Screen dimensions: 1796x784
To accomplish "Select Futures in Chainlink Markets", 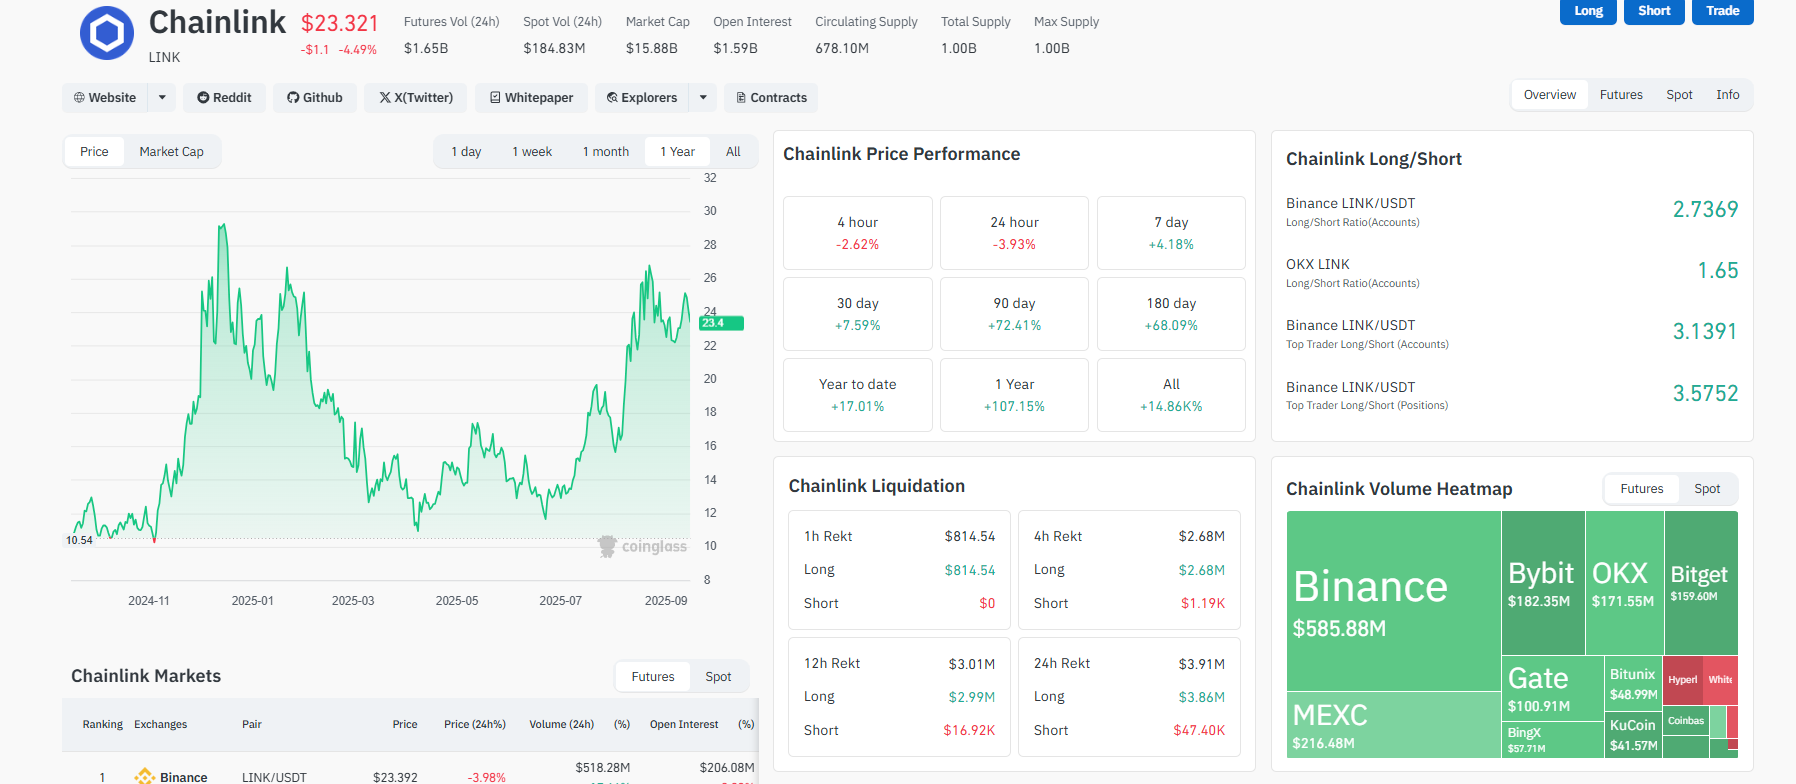I will click(653, 677).
